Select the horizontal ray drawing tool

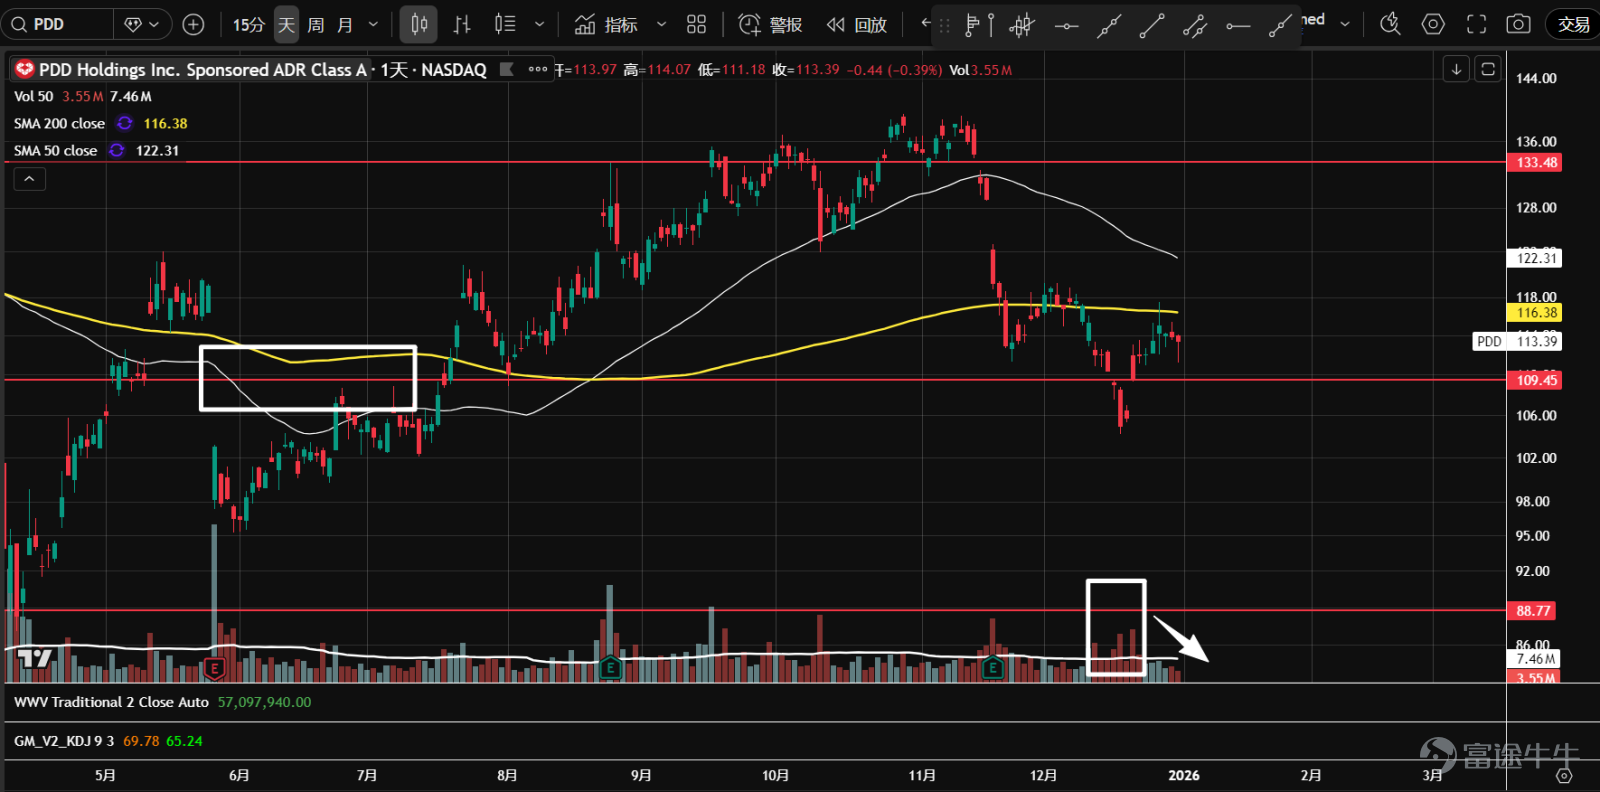pyautogui.click(x=1238, y=26)
